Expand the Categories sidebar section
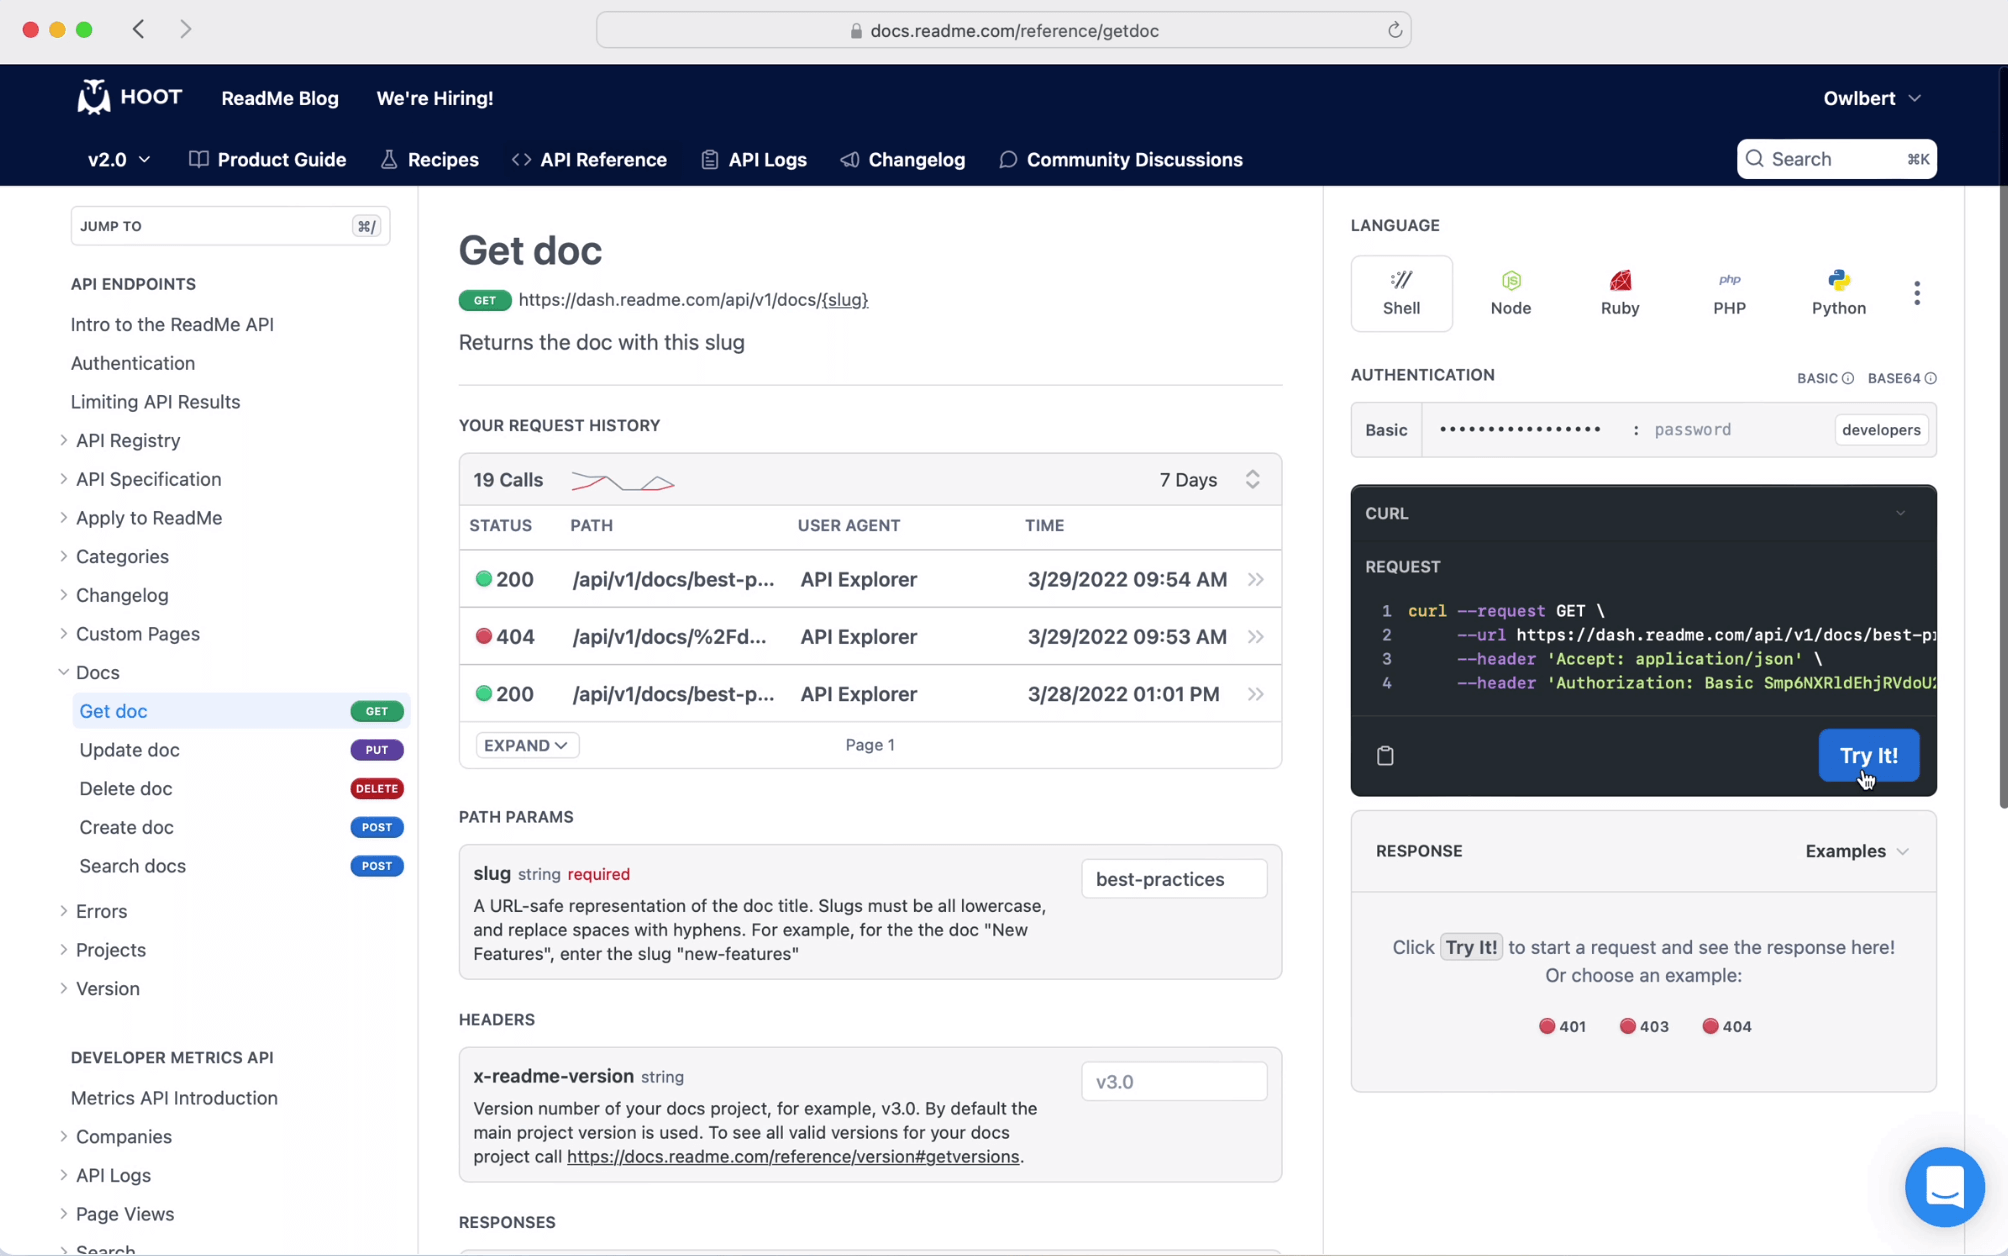This screenshot has width=2008, height=1256. [63, 556]
